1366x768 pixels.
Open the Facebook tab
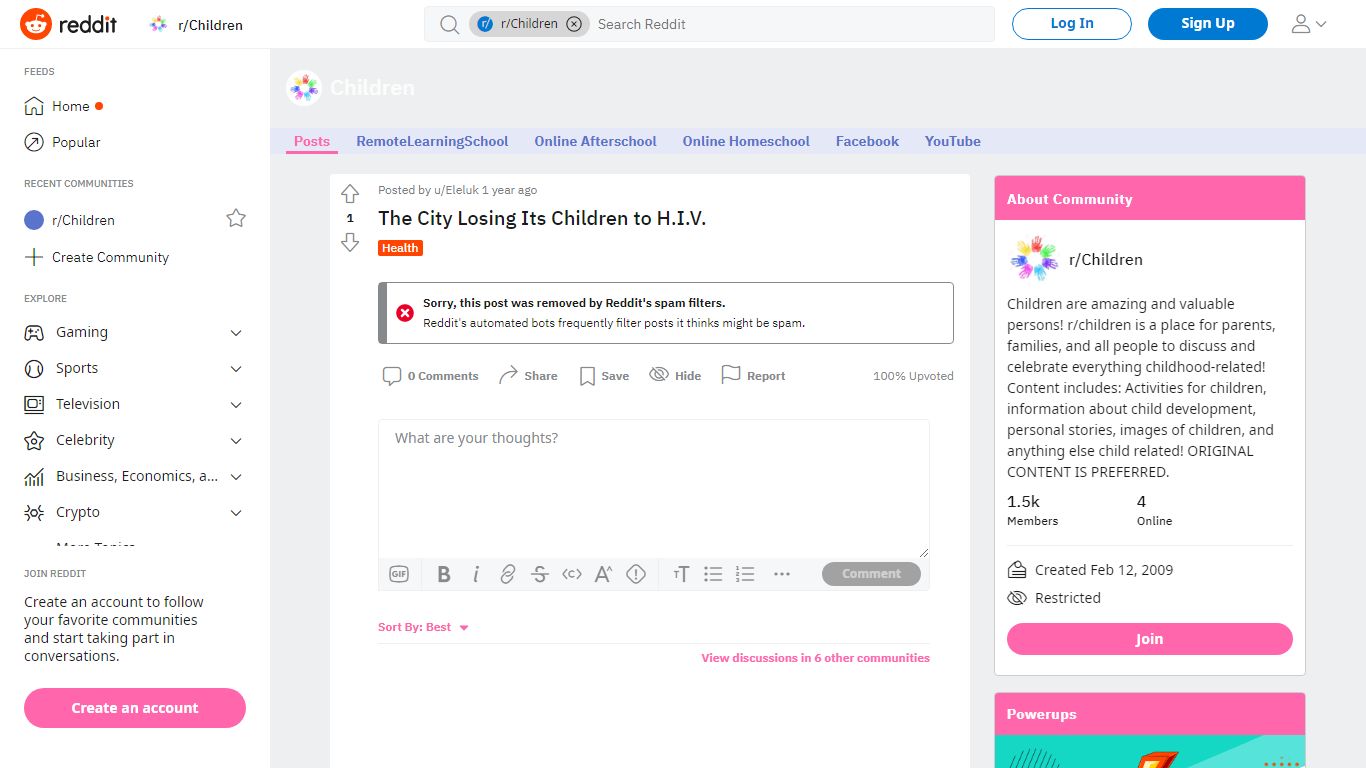click(867, 141)
